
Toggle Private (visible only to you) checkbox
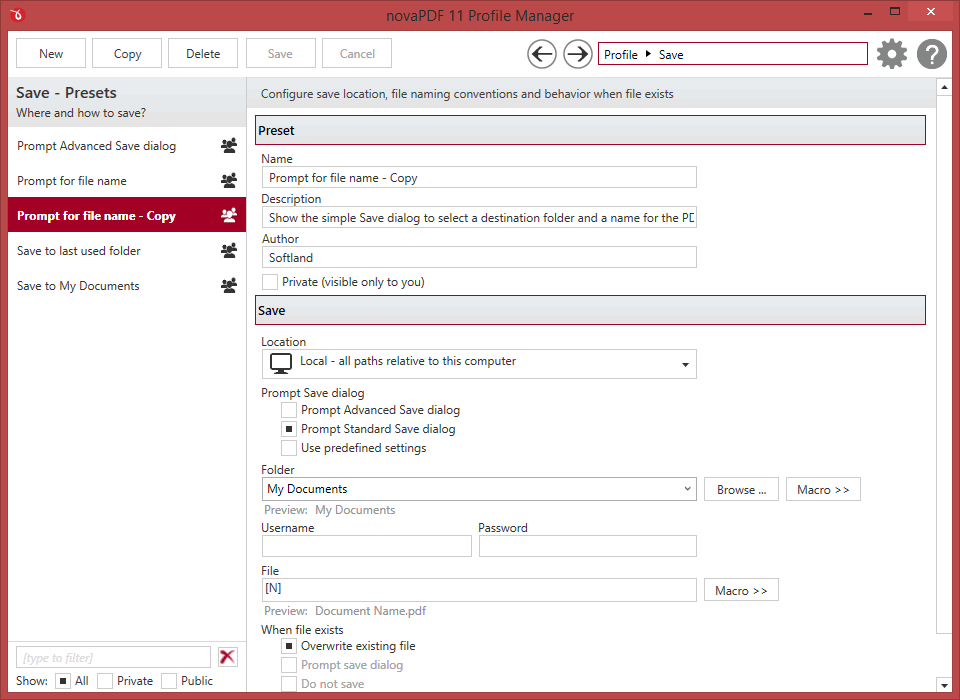click(269, 282)
